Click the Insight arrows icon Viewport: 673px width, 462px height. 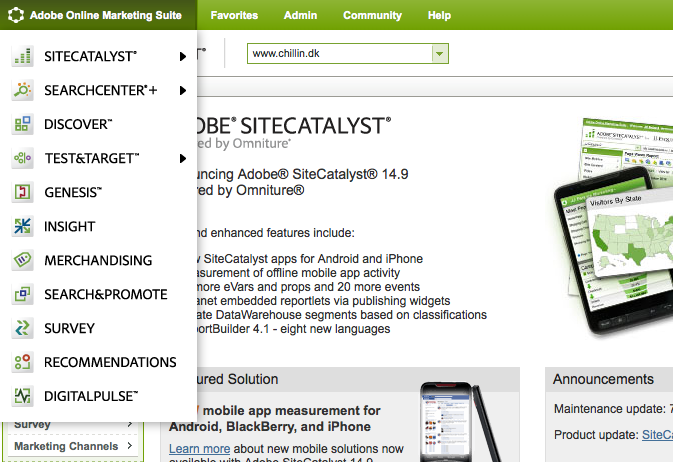pyautogui.click(x=22, y=226)
